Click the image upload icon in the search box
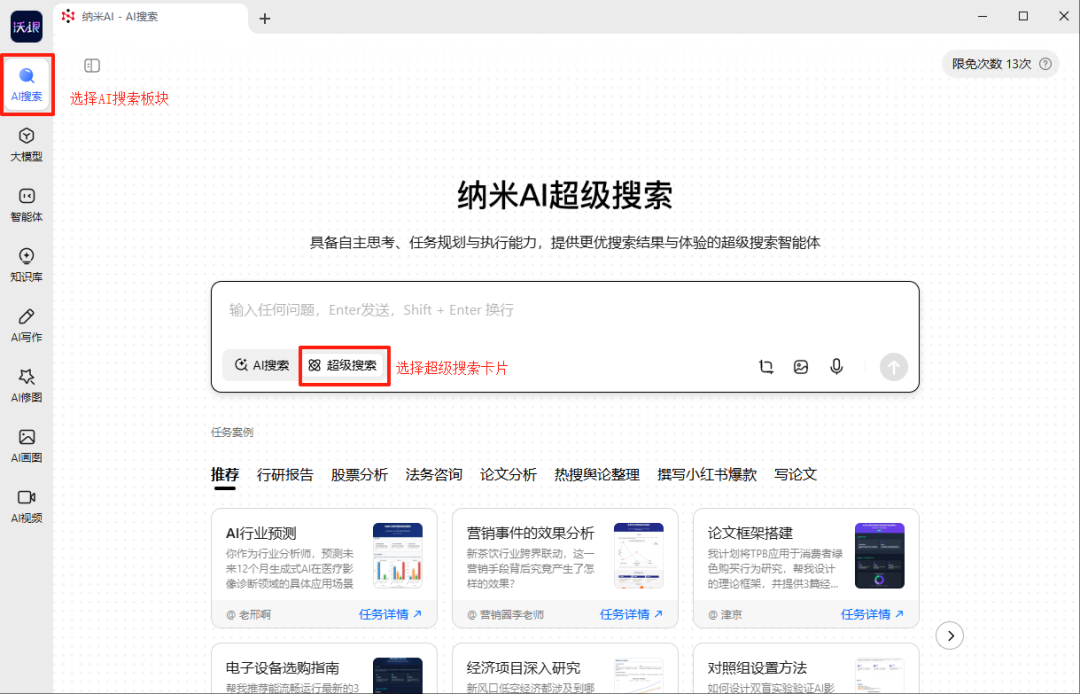 pyautogui.click(x=800, y=366)
